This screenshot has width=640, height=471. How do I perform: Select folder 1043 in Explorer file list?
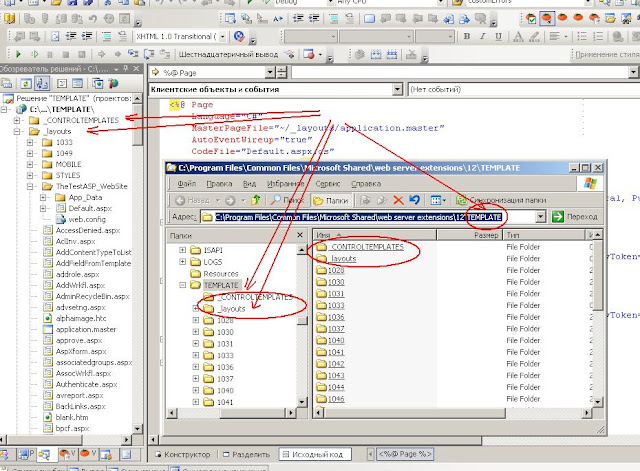pyautogui.click(x=336, y=375)
